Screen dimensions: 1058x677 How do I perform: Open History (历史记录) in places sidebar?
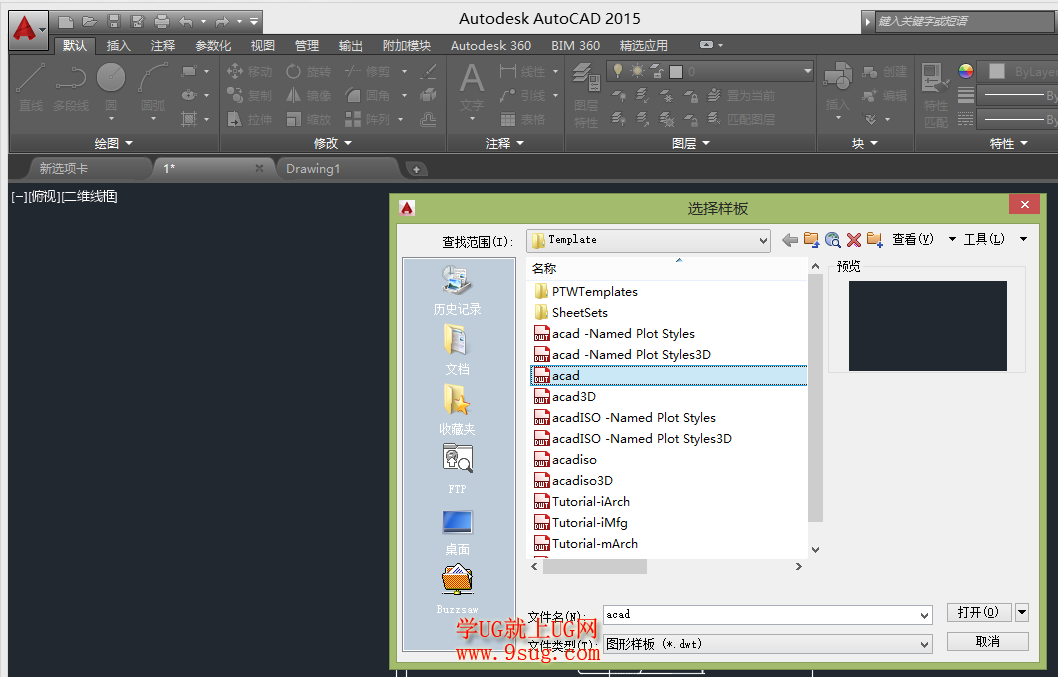[457, 290]
